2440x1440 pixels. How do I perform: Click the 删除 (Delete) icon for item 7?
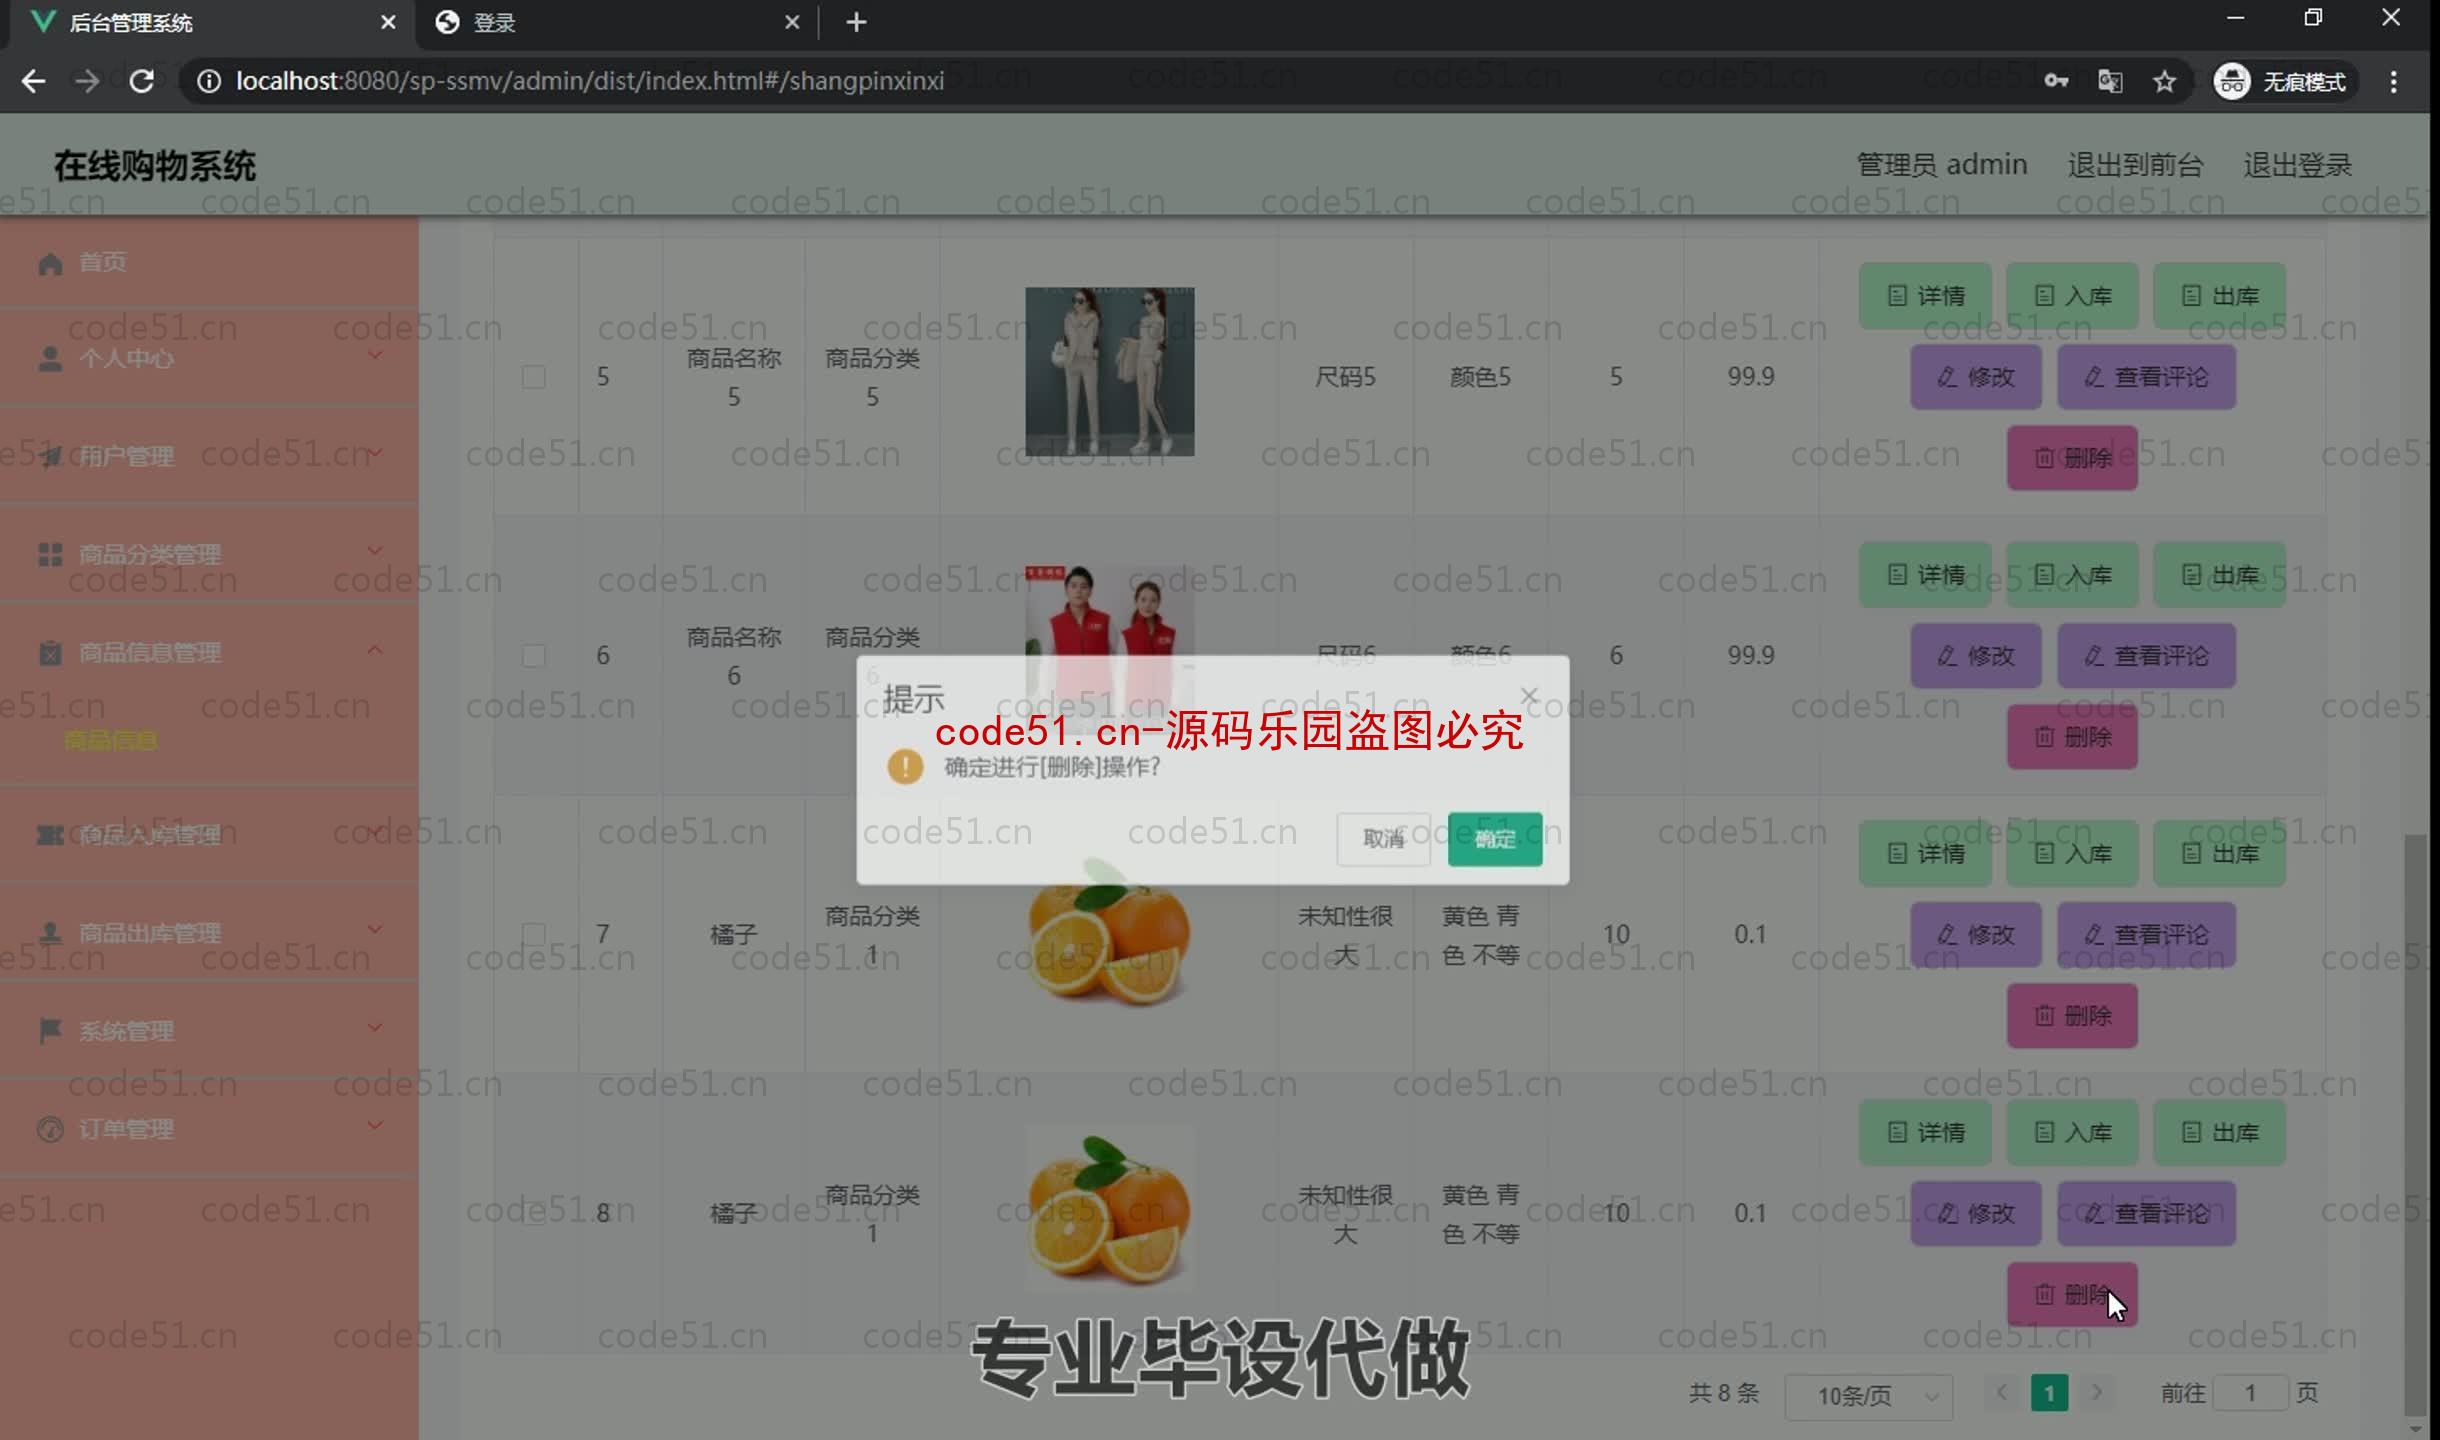click(x=2072, y=1013)
